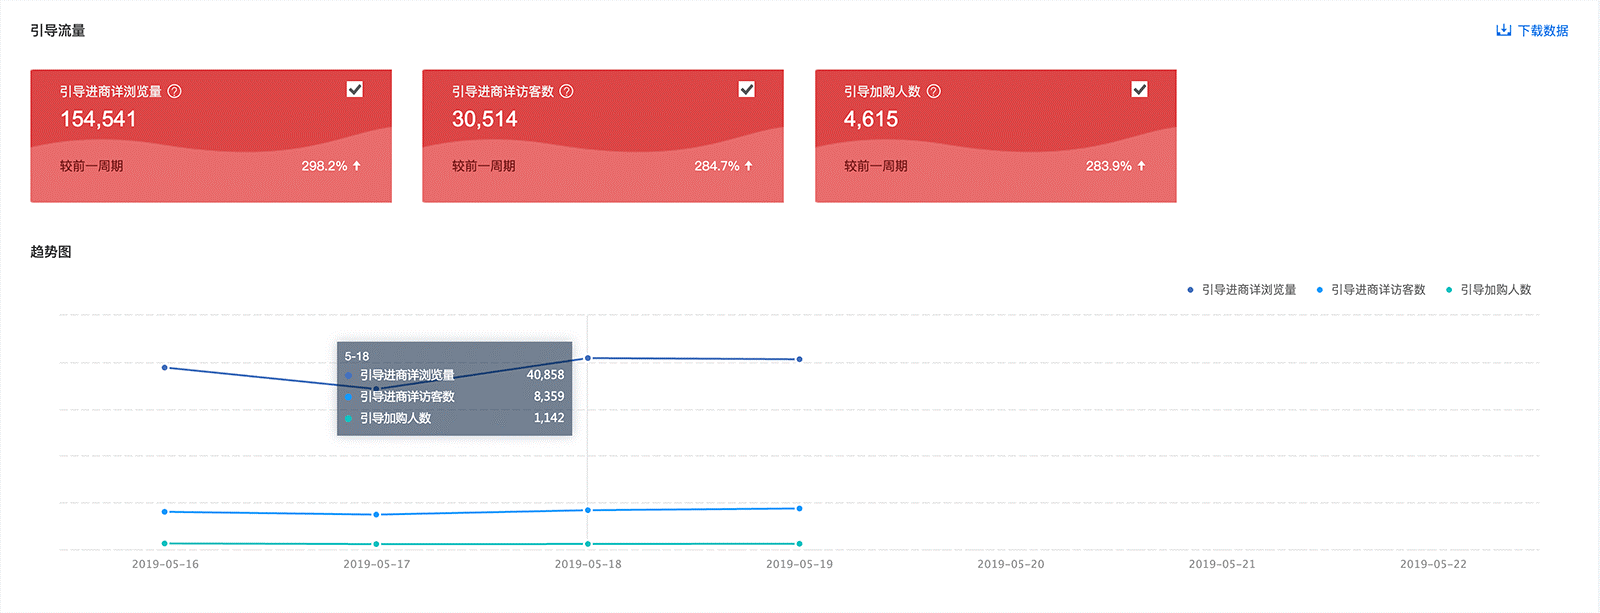Toggle 引导进商详浏览量 series in chart legend

(1241, 290)
